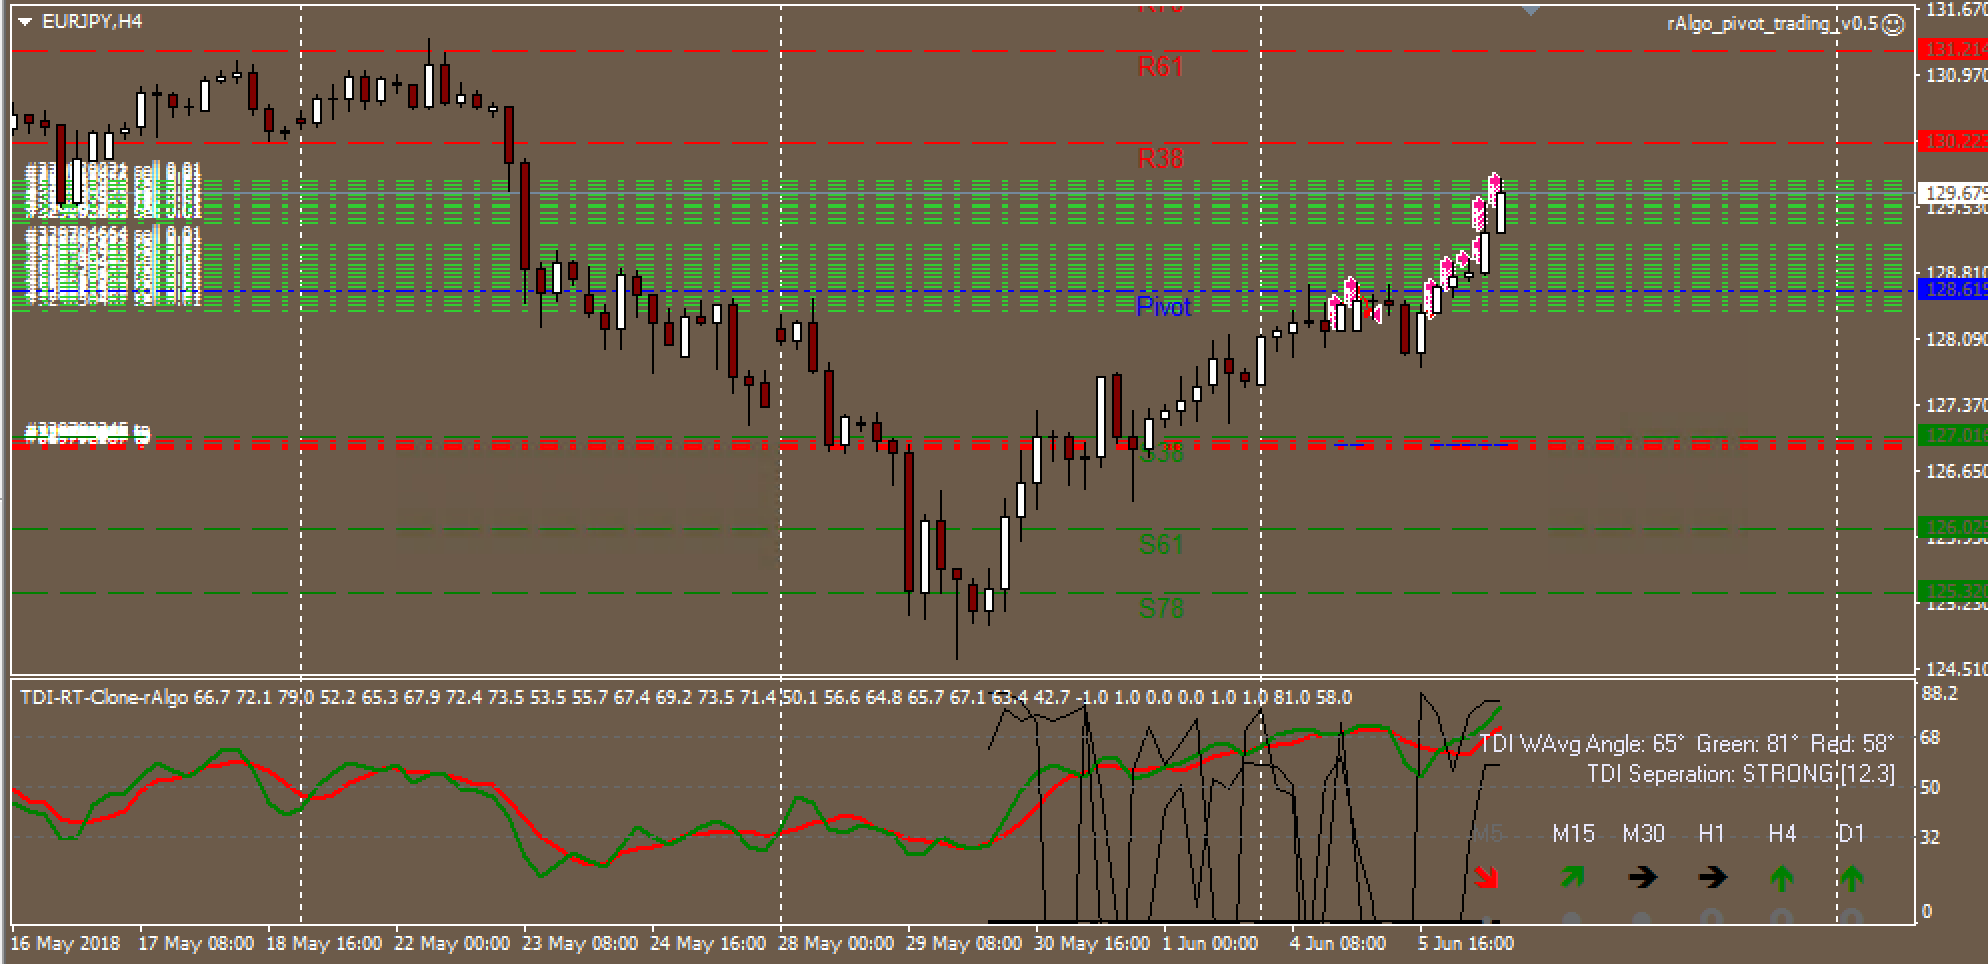Click the current price 129.679 tag
The height and width of the screenshot is (964, 1988).
[1954, 193]
